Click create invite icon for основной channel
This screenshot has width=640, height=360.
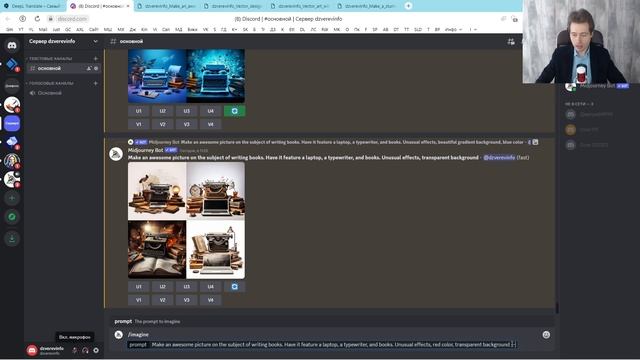pyautogui.click(x=89, y=68)
